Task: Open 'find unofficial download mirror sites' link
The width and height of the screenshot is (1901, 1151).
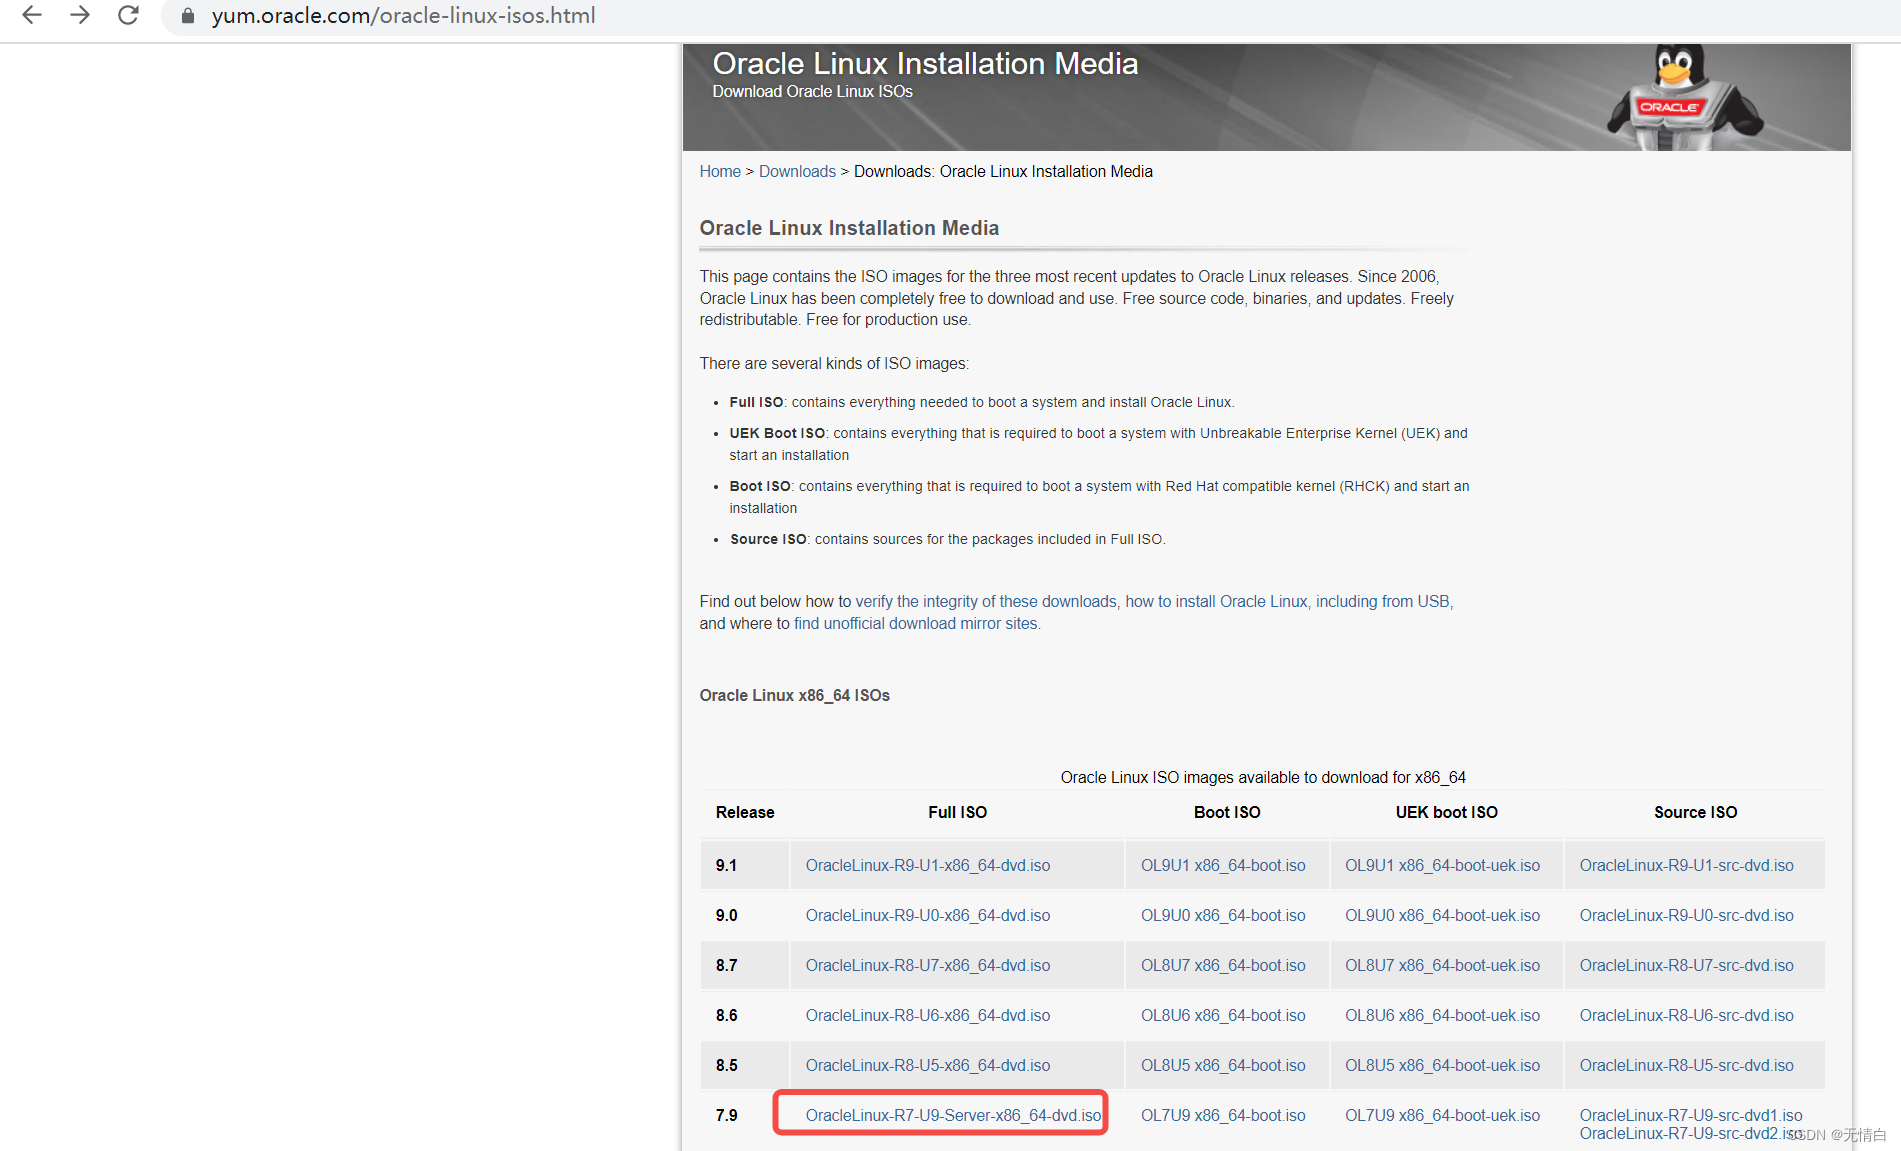Action: click(x=916, y=623)
